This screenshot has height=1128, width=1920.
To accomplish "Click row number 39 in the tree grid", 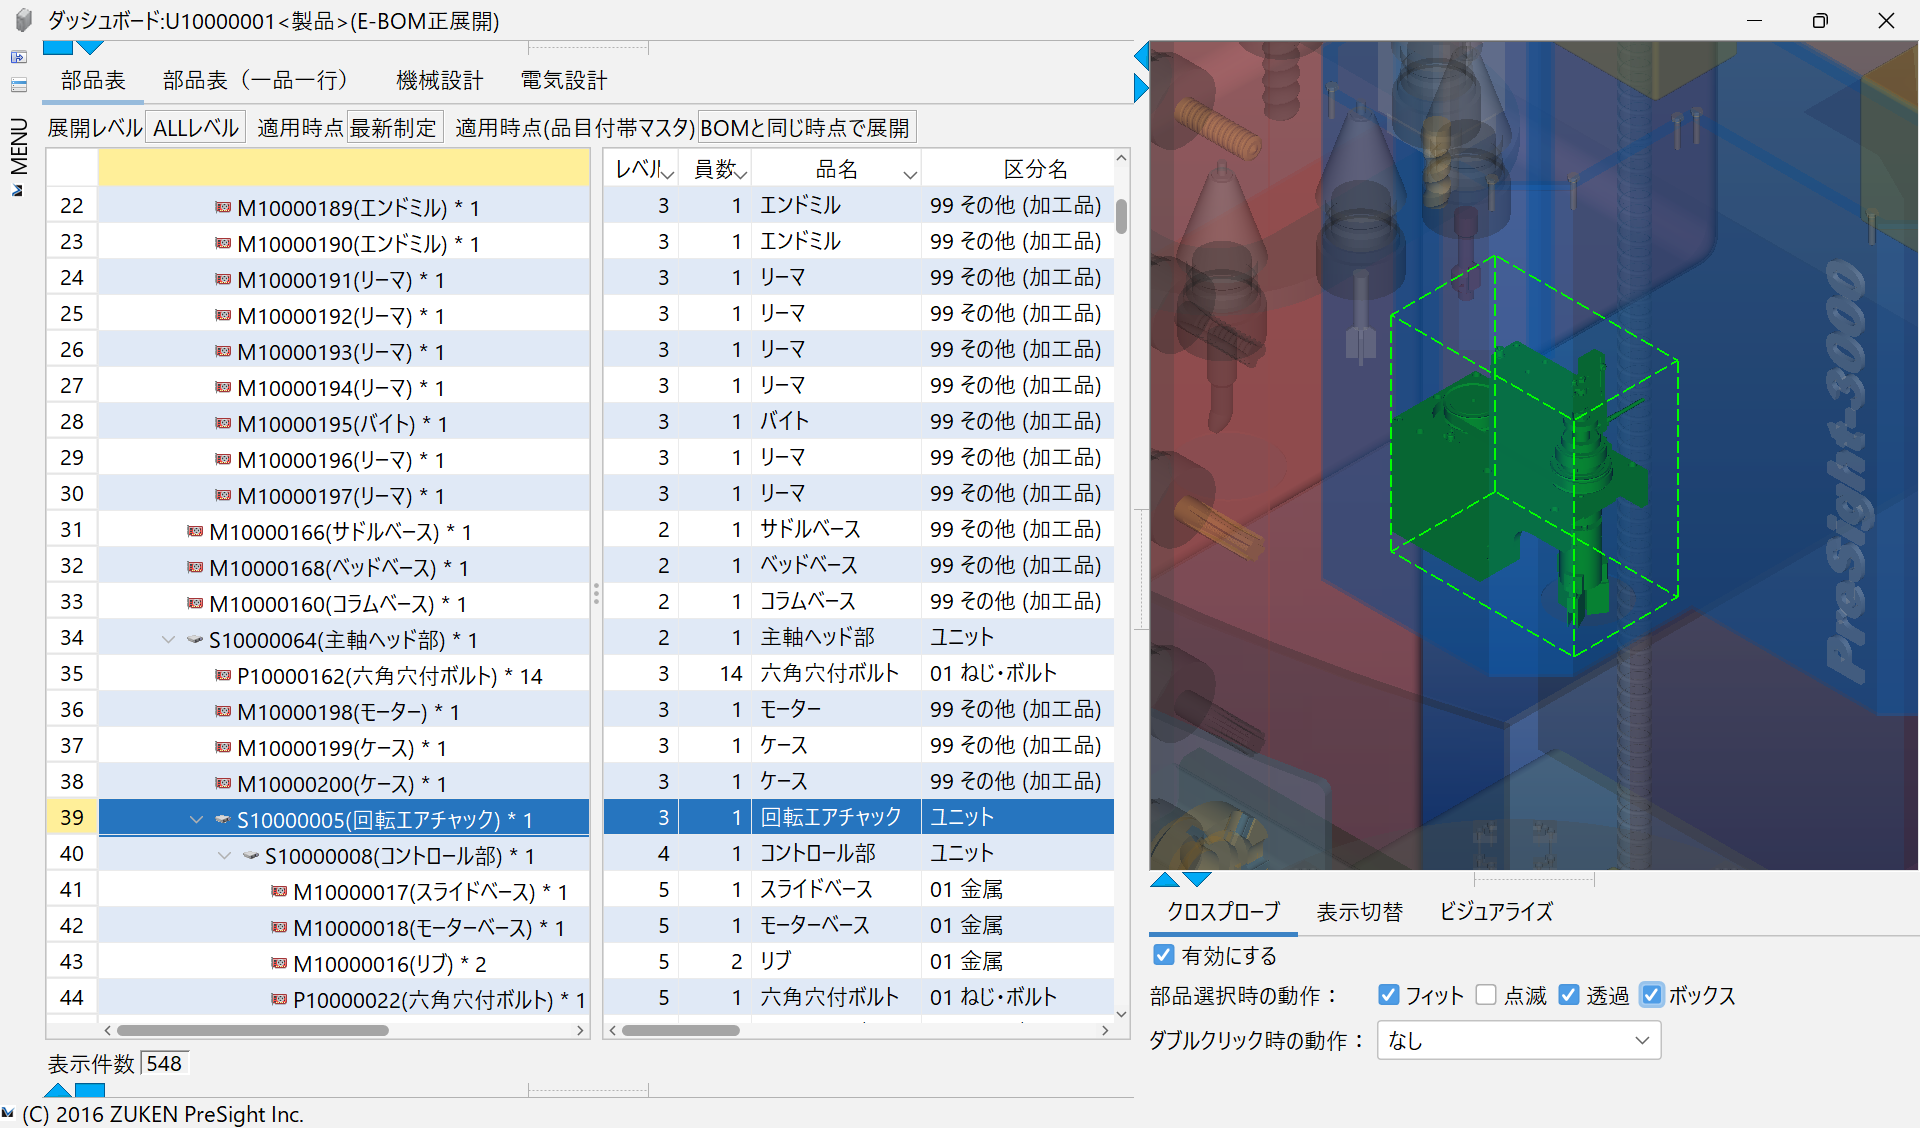I will pyautogui.click(x=72, y=817).
